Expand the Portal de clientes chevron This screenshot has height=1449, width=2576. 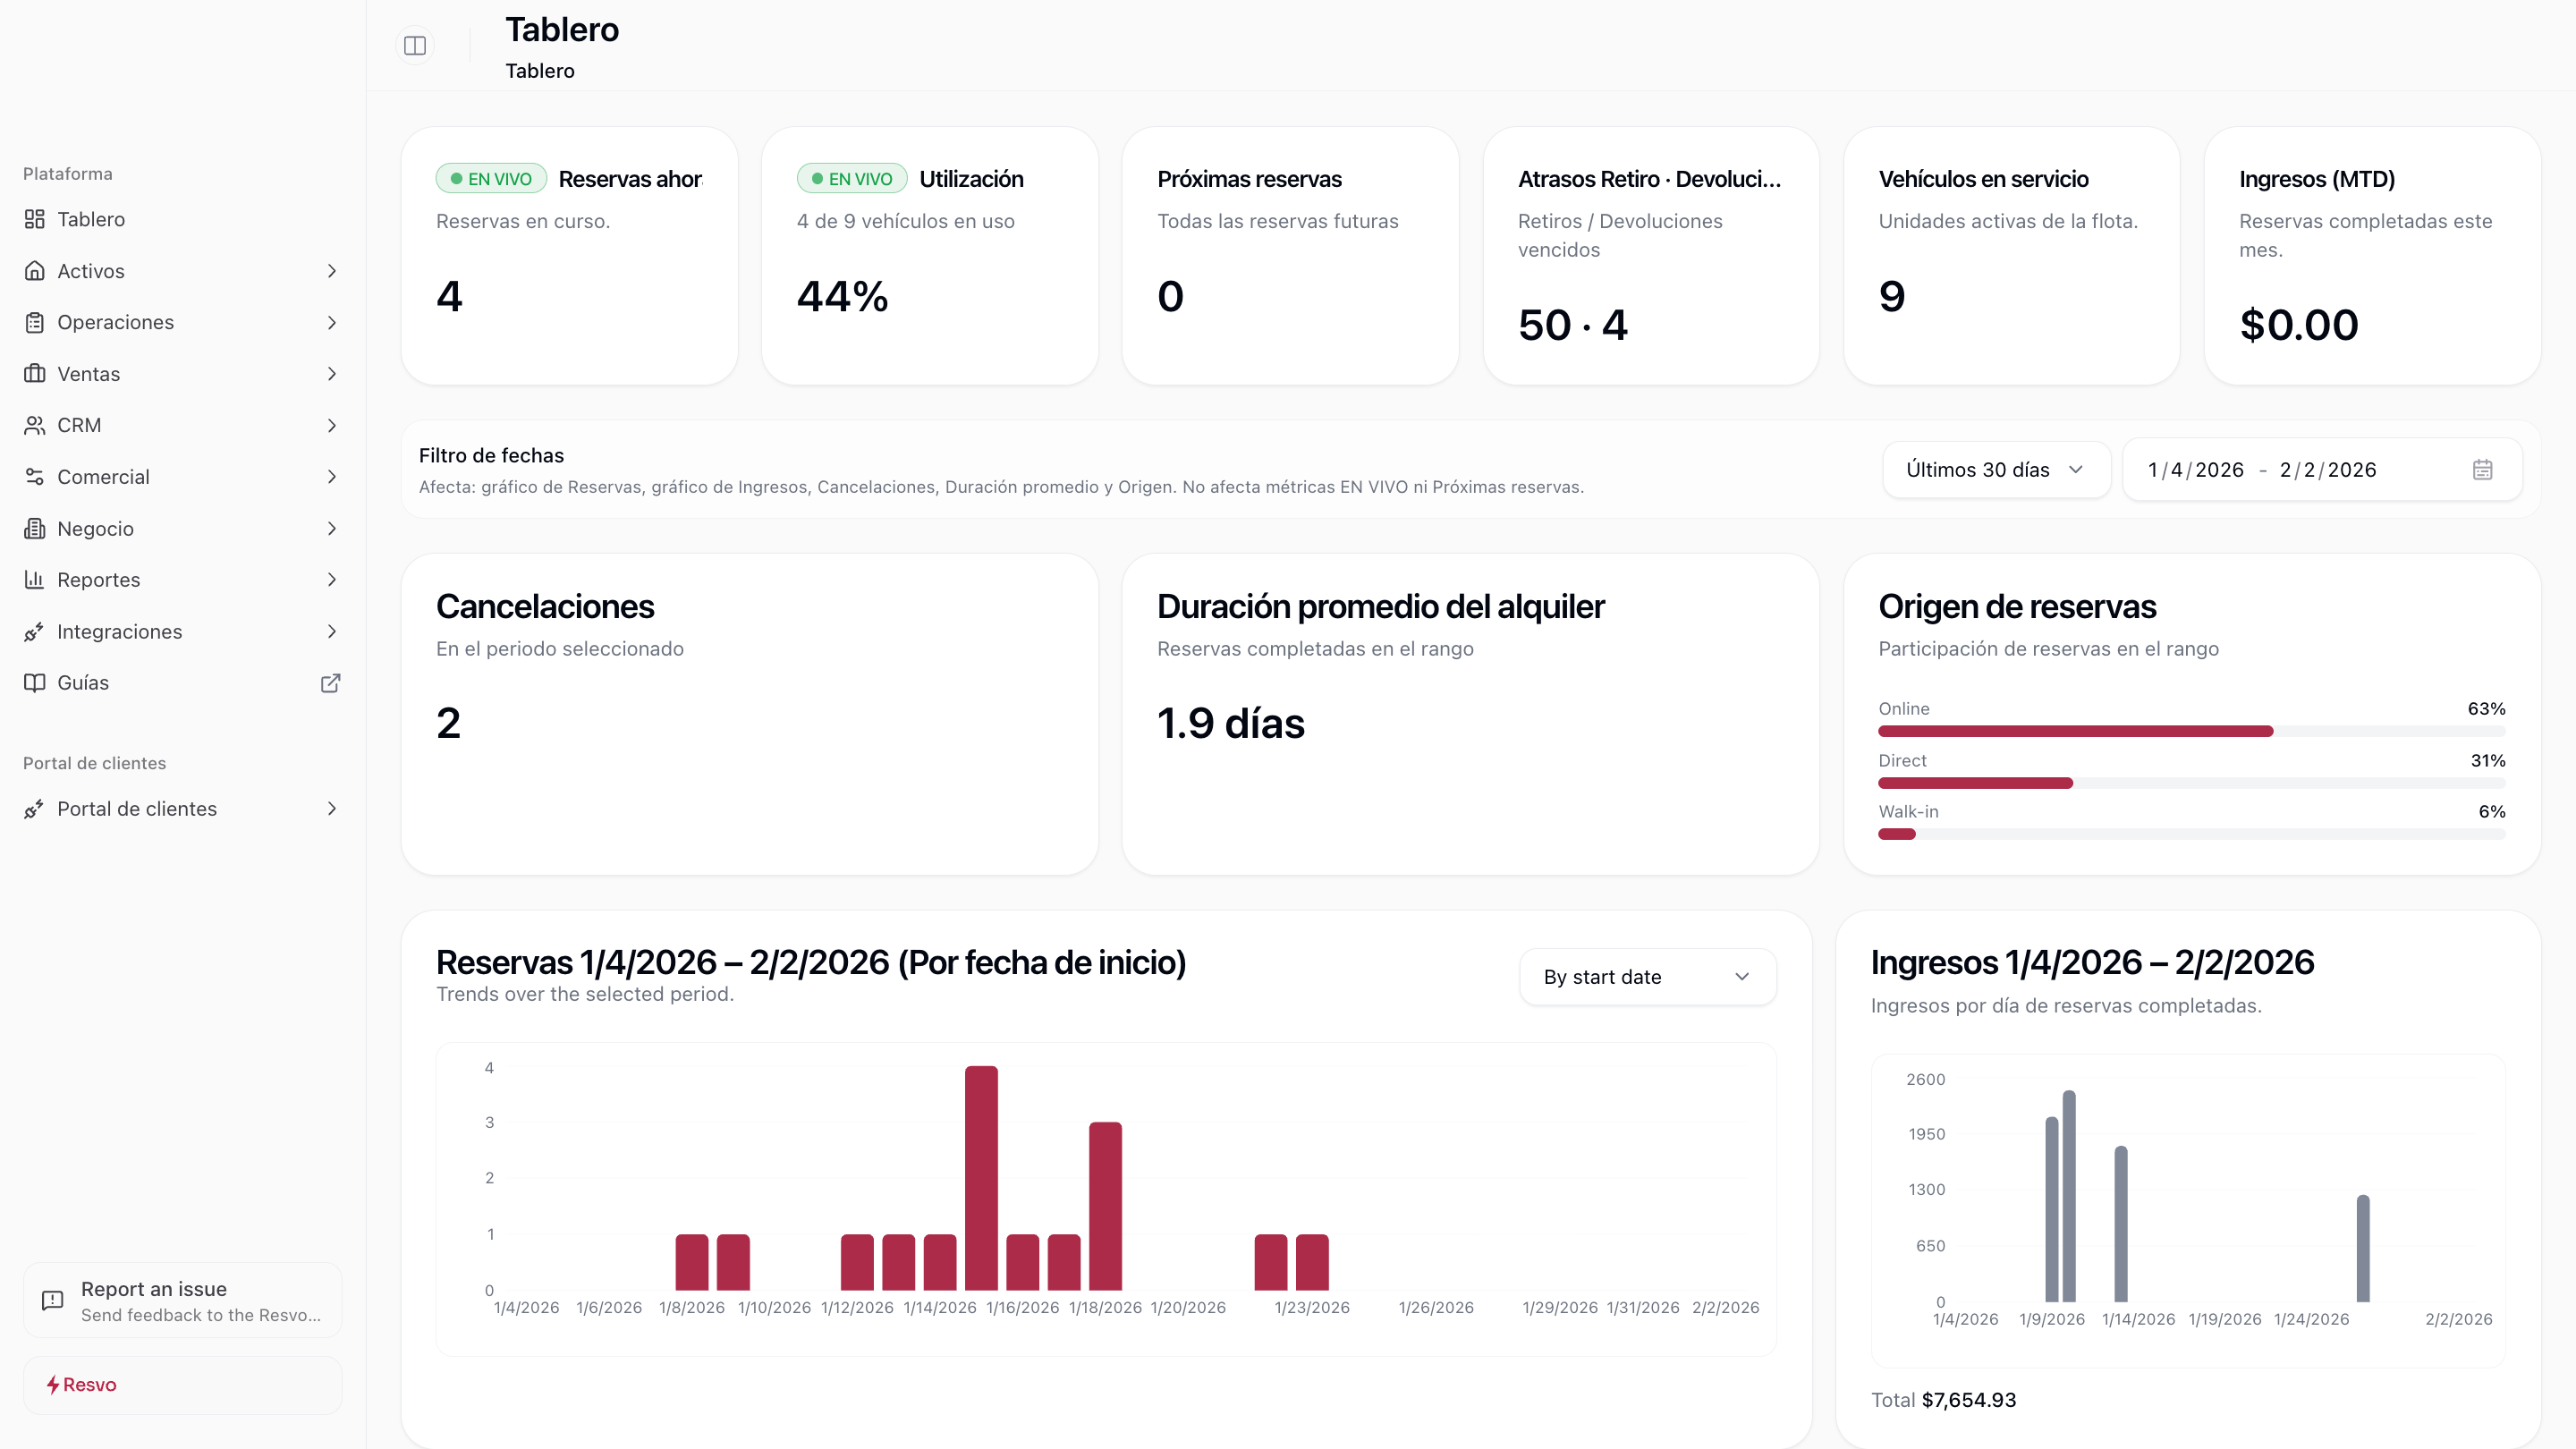click(332, 809)
